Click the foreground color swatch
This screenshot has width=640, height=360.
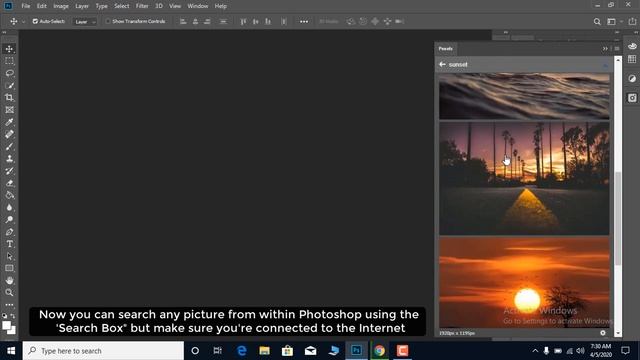pyautogui.click(x=6, y=325)
